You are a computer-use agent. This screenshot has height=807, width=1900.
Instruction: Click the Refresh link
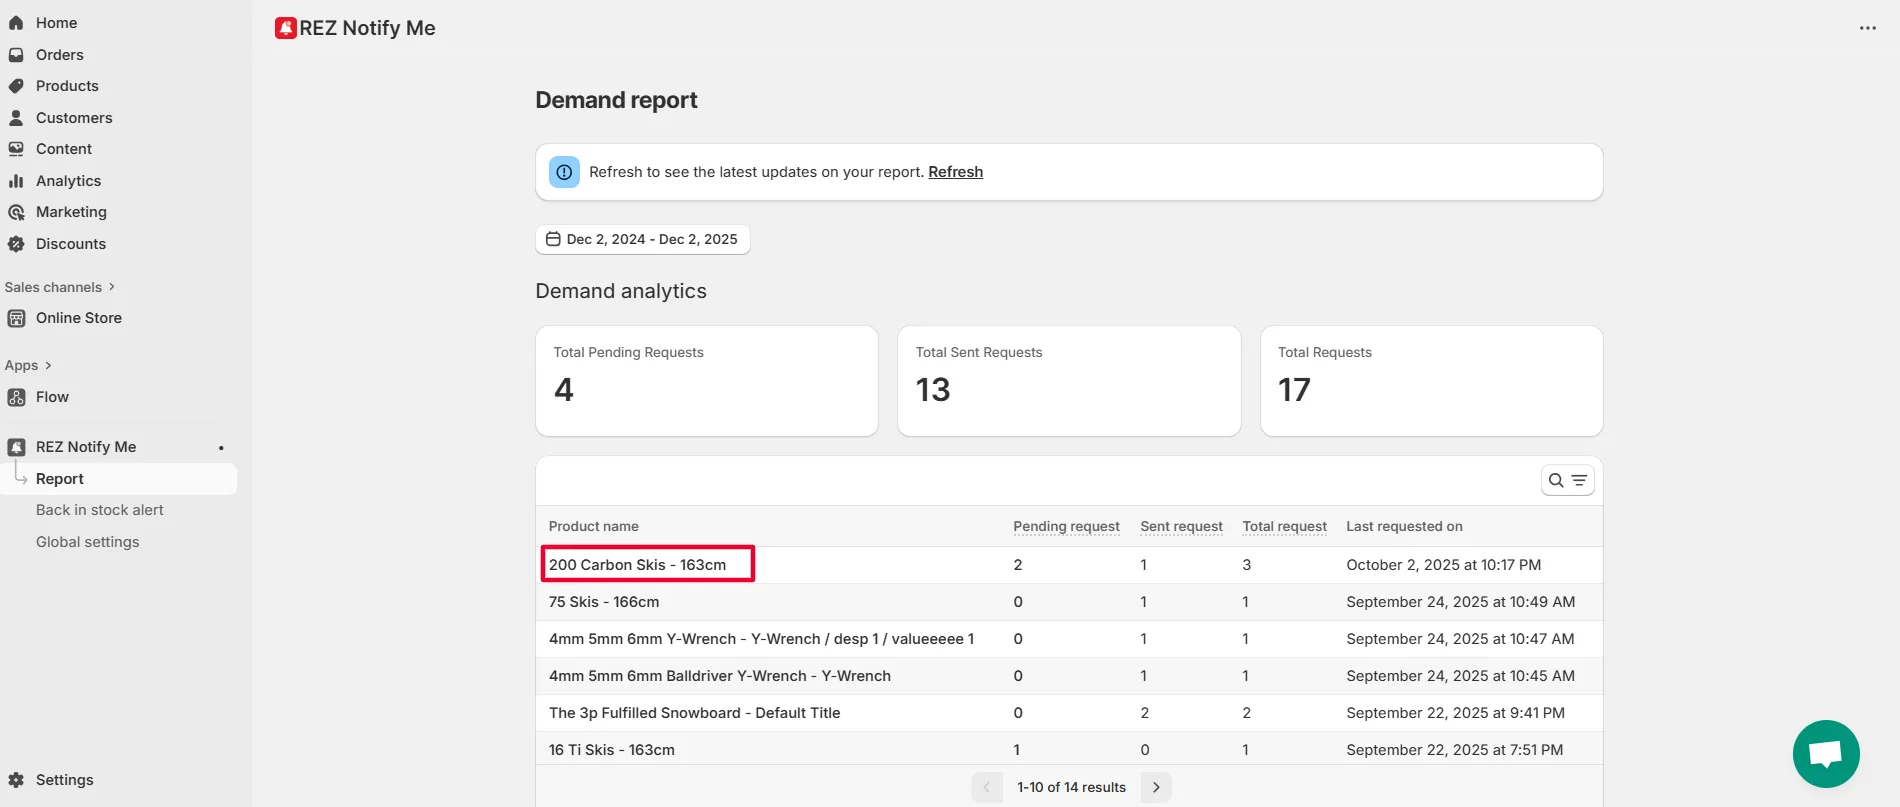click(x=955, y=172)
